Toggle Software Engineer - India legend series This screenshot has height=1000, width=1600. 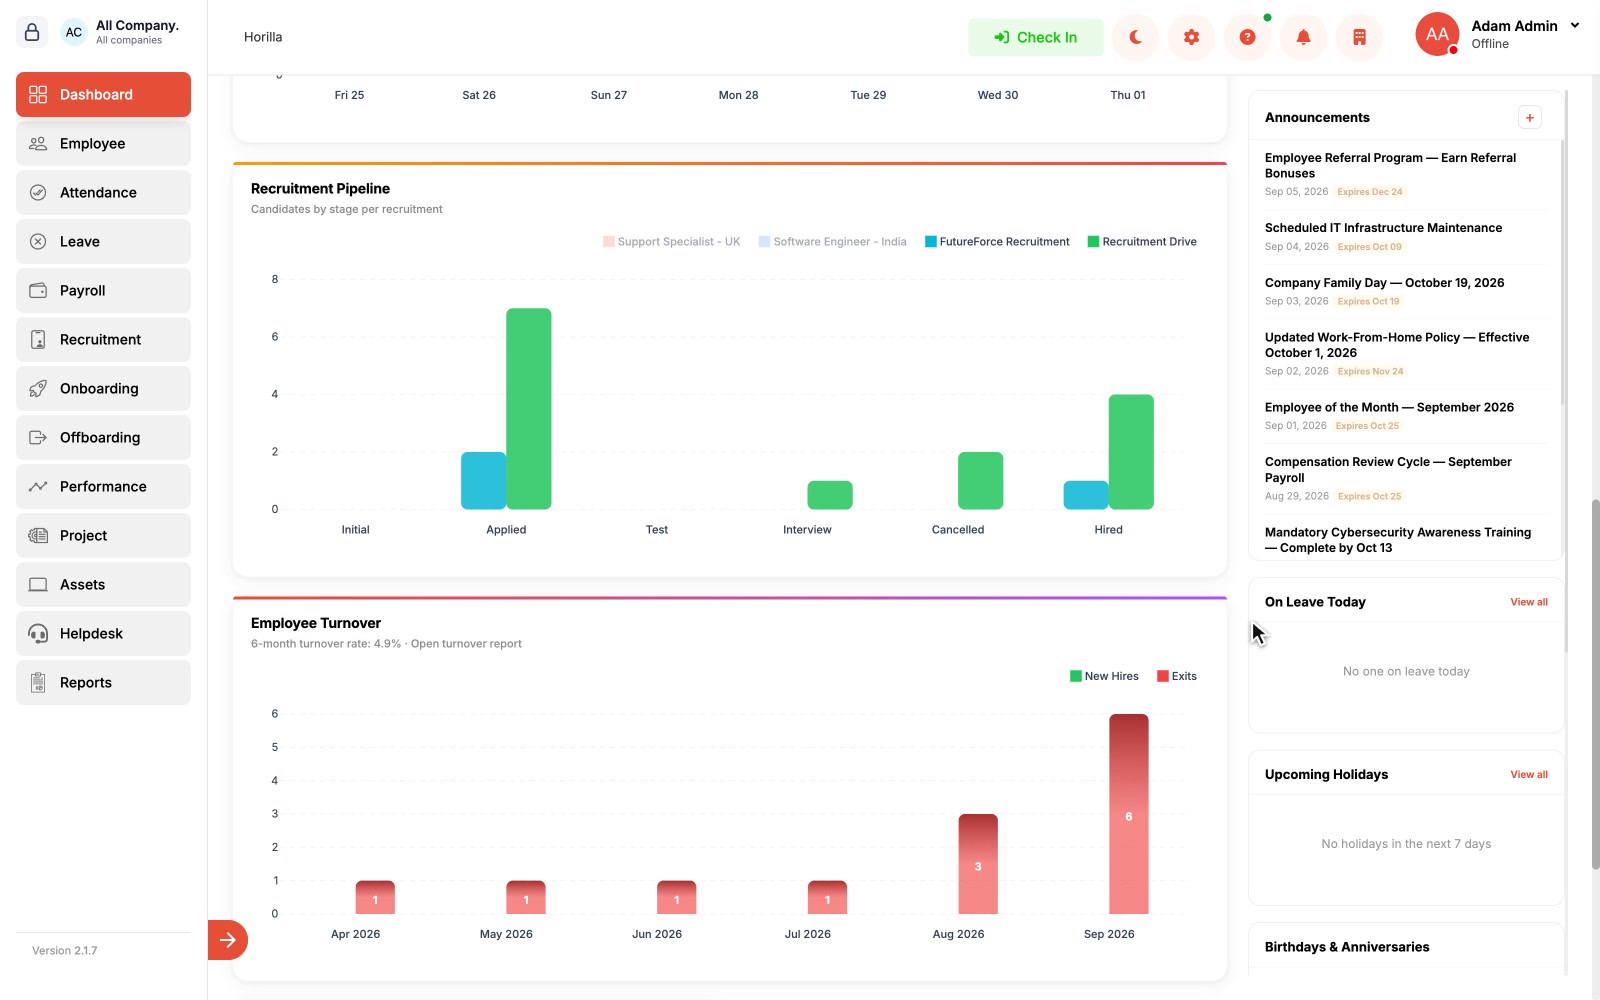832,242
